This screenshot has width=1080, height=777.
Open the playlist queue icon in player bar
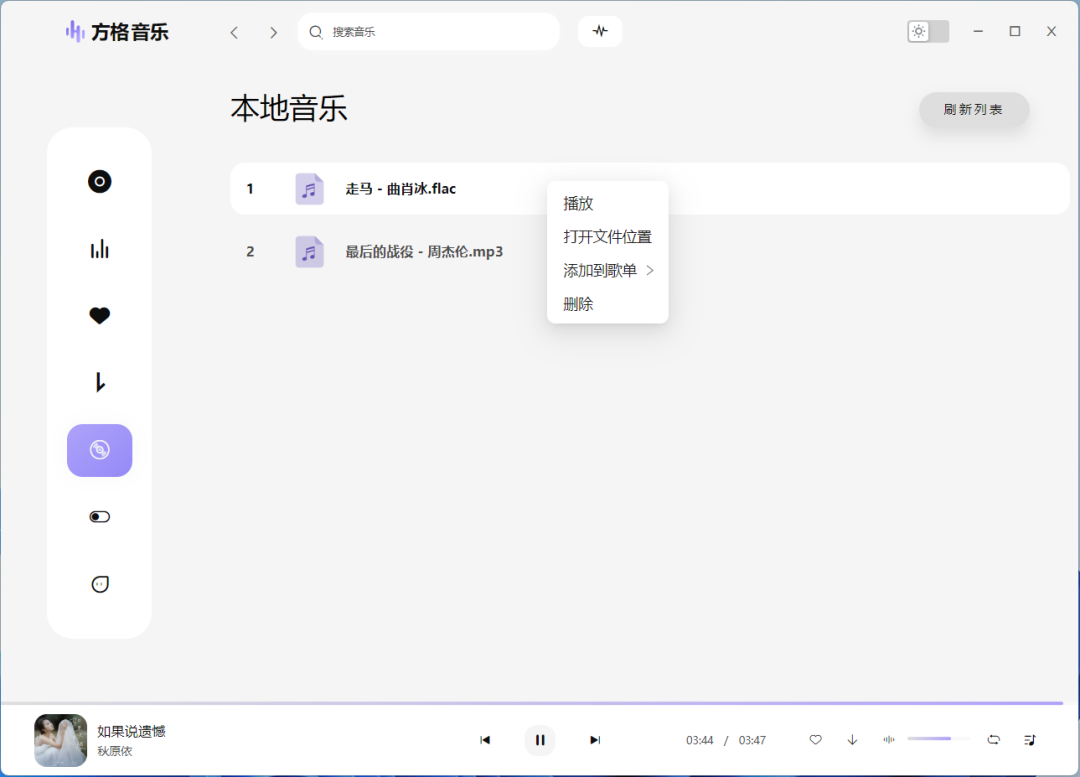coord(1030,740)
